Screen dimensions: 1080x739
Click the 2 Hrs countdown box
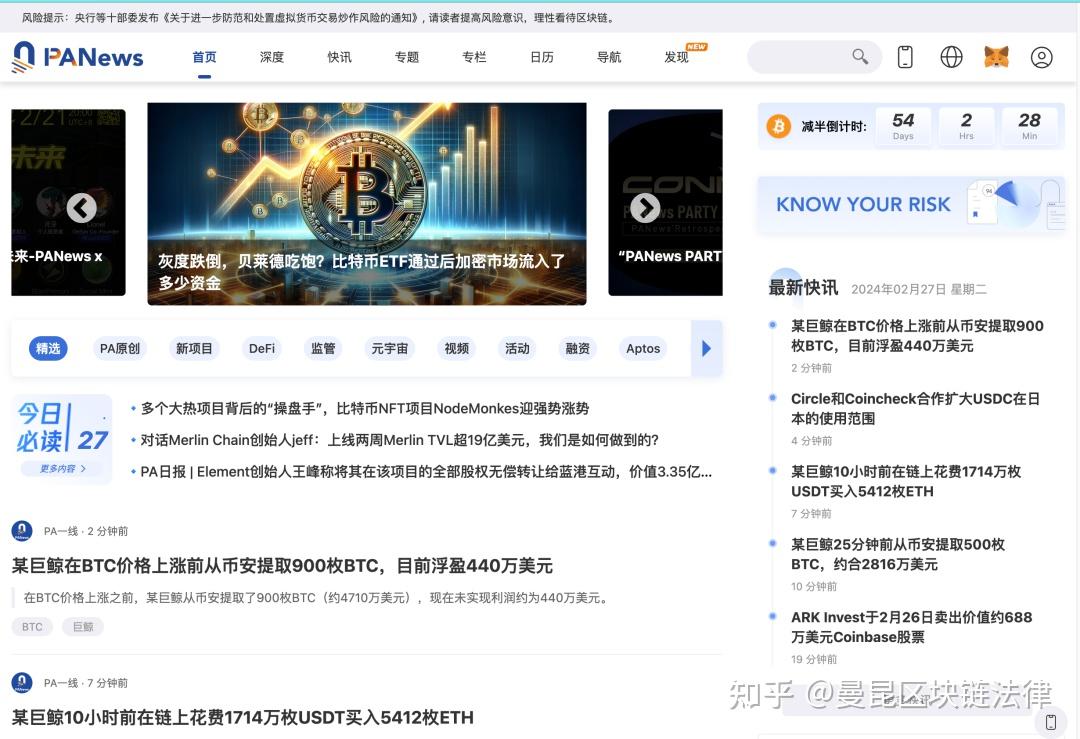966,126
